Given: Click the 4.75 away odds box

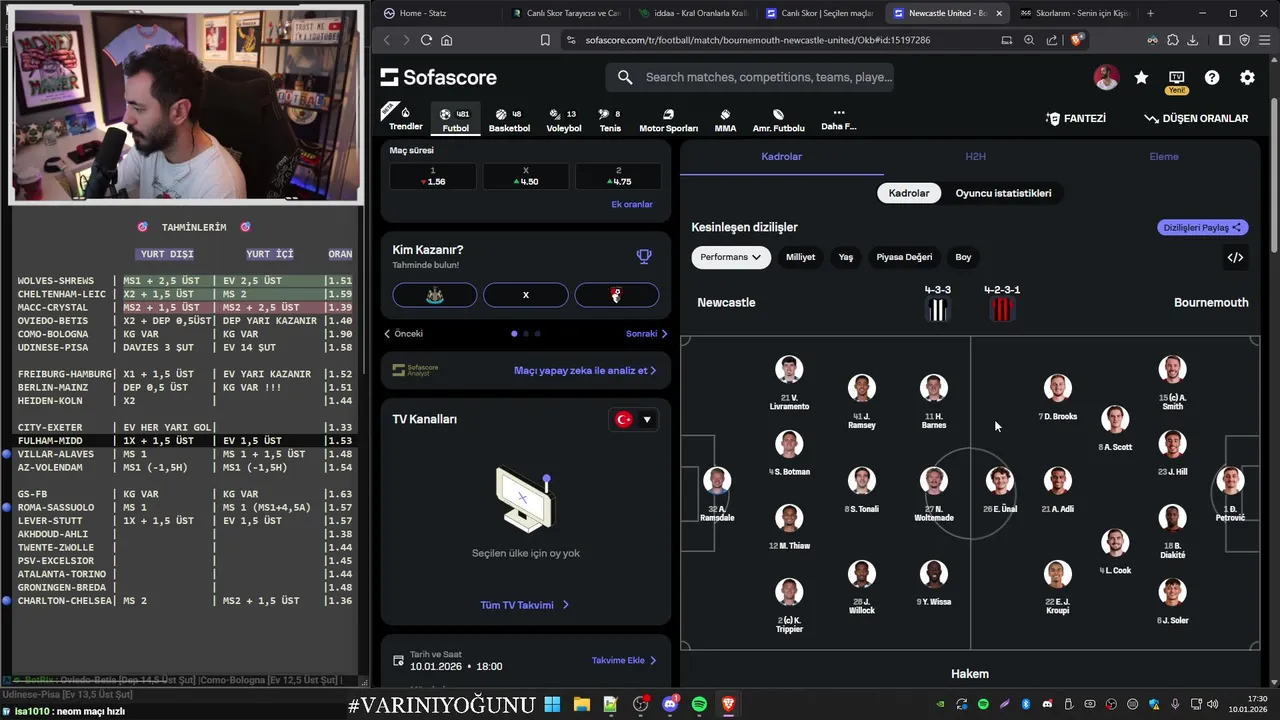Looking at the screenshot, I should click(x=618, y=176).
